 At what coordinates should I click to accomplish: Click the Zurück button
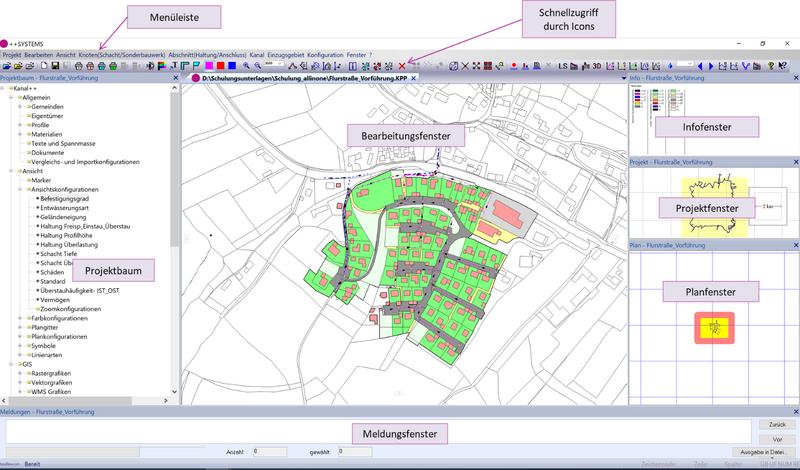point(777,425)
